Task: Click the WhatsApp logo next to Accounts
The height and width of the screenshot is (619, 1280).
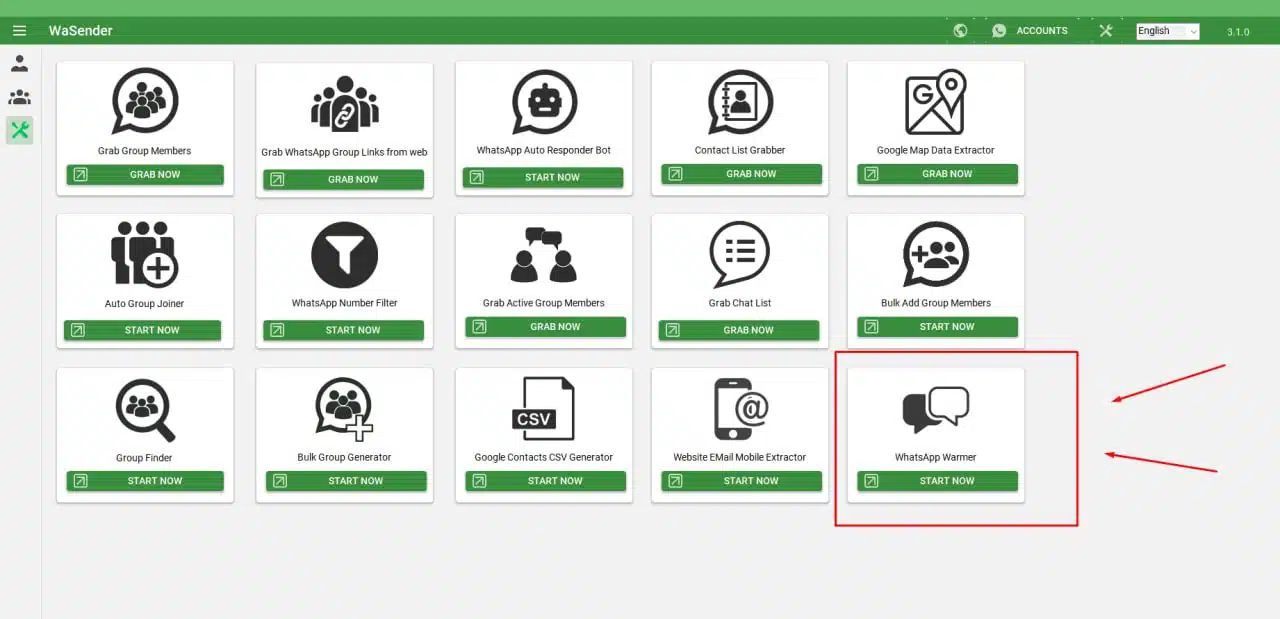Action: (999, 31)
